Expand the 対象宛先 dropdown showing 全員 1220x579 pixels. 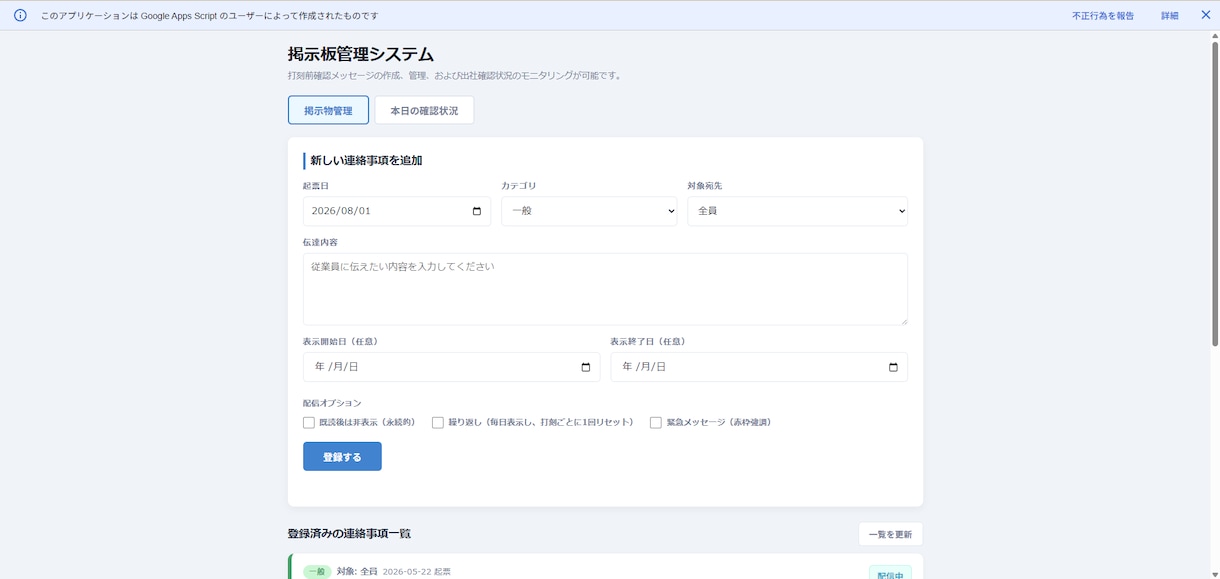[x=797, y=211]
